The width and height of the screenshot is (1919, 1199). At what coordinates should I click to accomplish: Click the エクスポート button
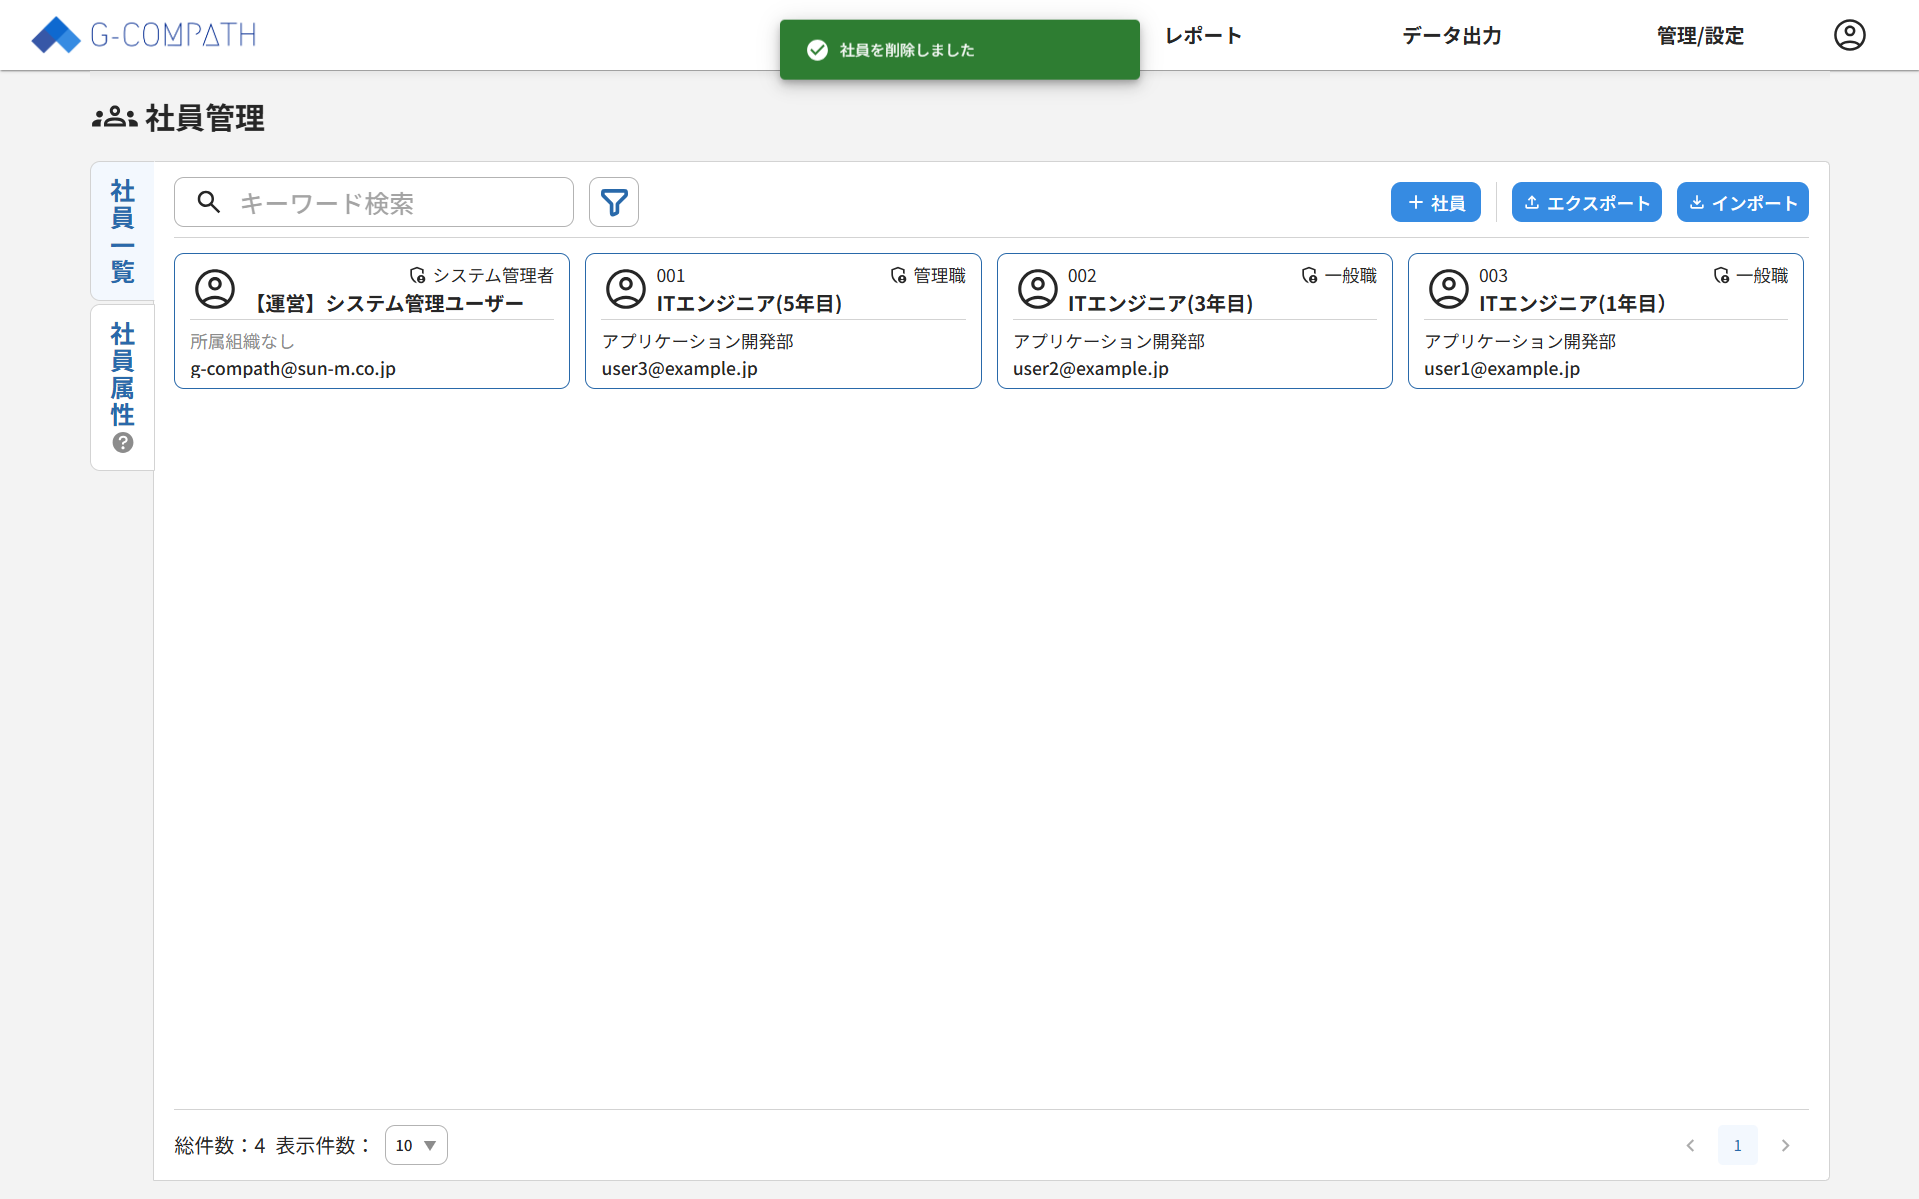(x=1585, y=202)
